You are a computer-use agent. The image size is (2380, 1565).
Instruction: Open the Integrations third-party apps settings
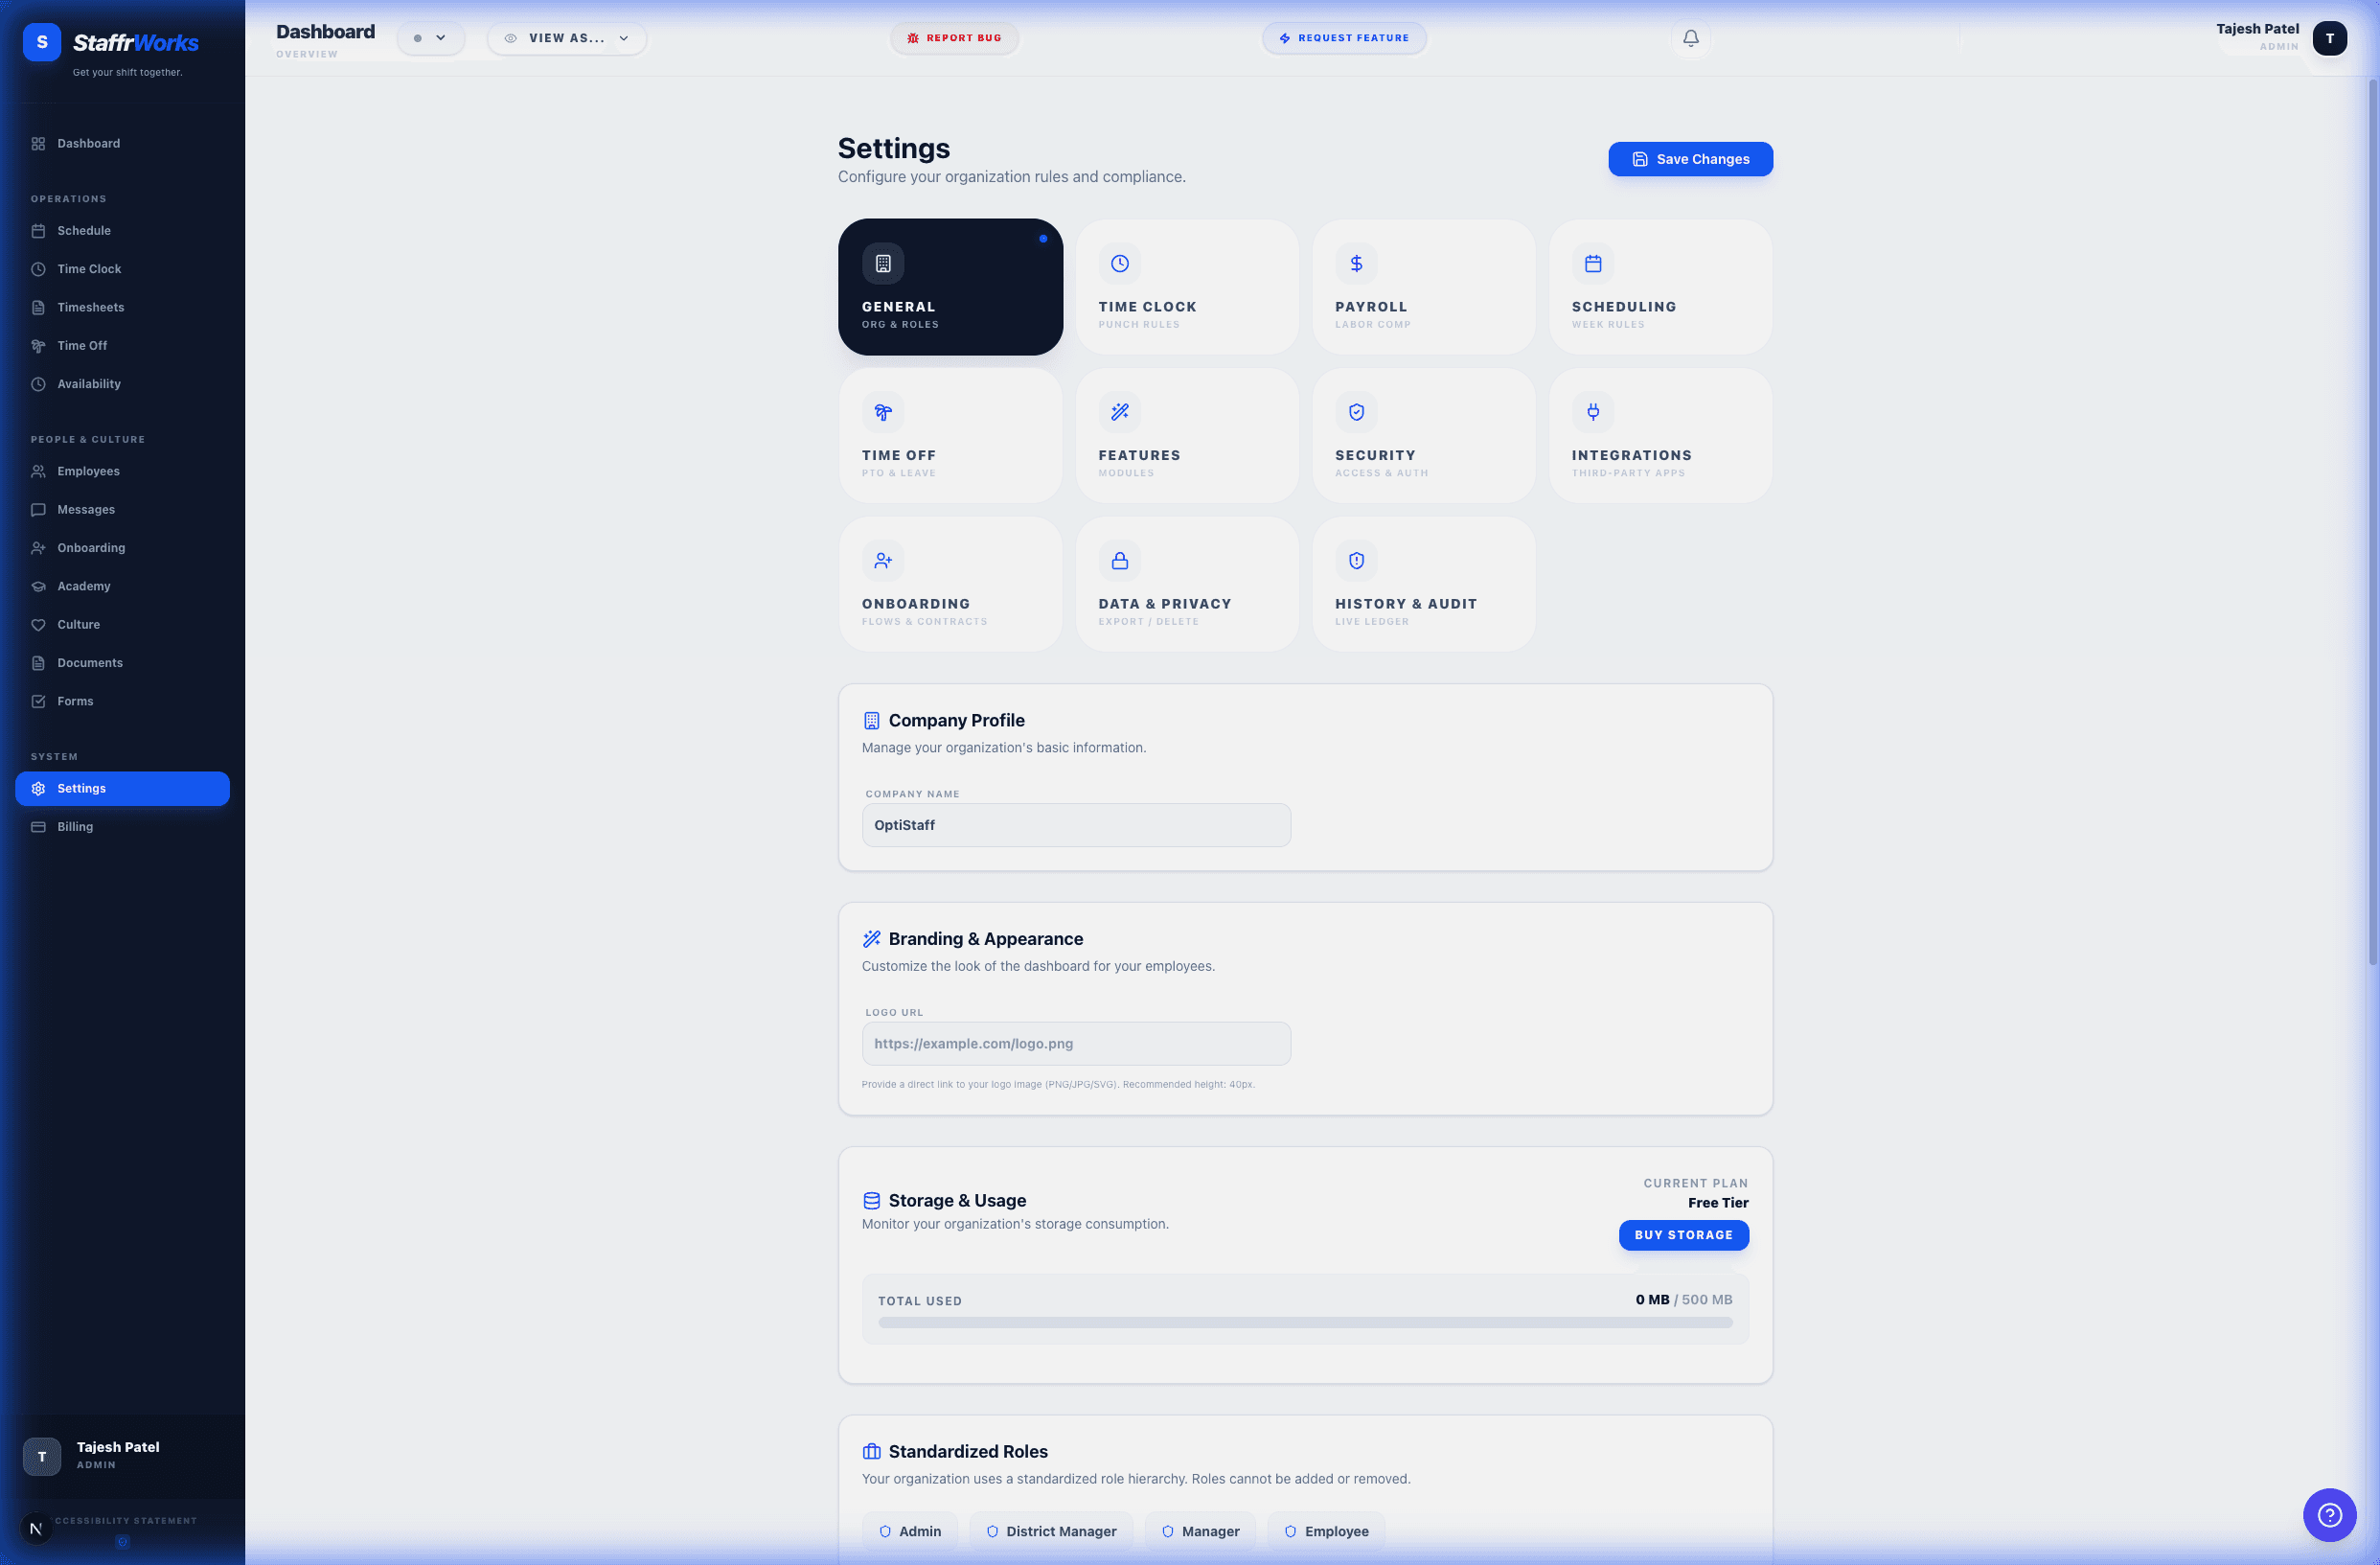pos(1660,435)
